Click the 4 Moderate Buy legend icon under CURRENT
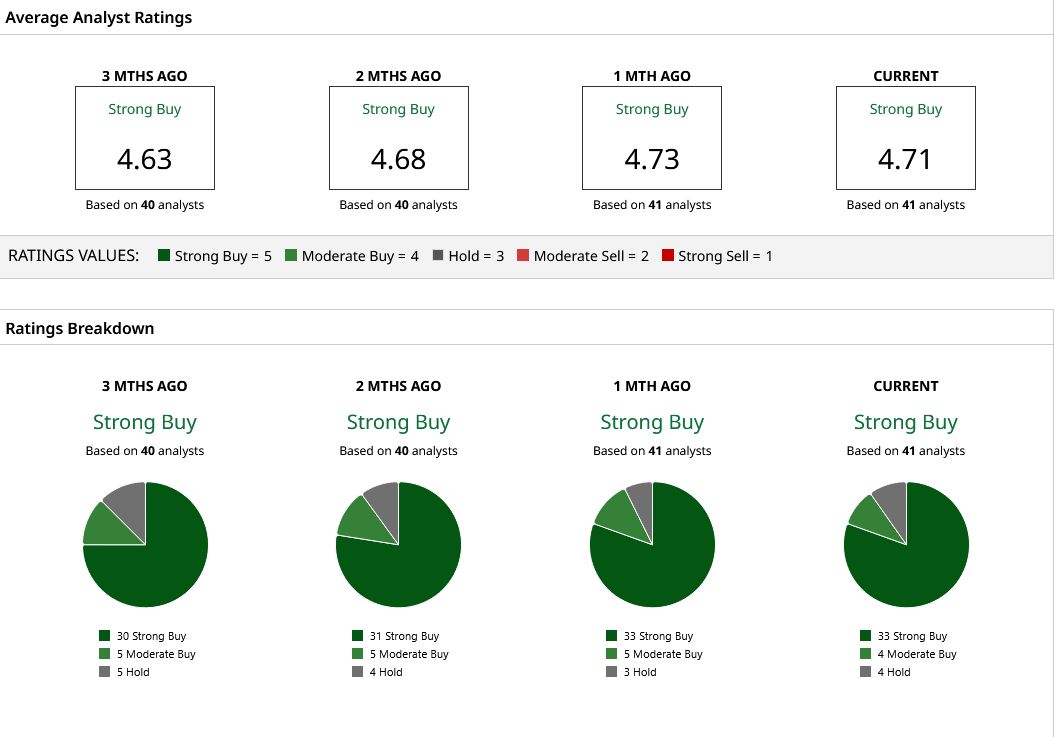The image size is (1054, 737). (x=865, y=654)
